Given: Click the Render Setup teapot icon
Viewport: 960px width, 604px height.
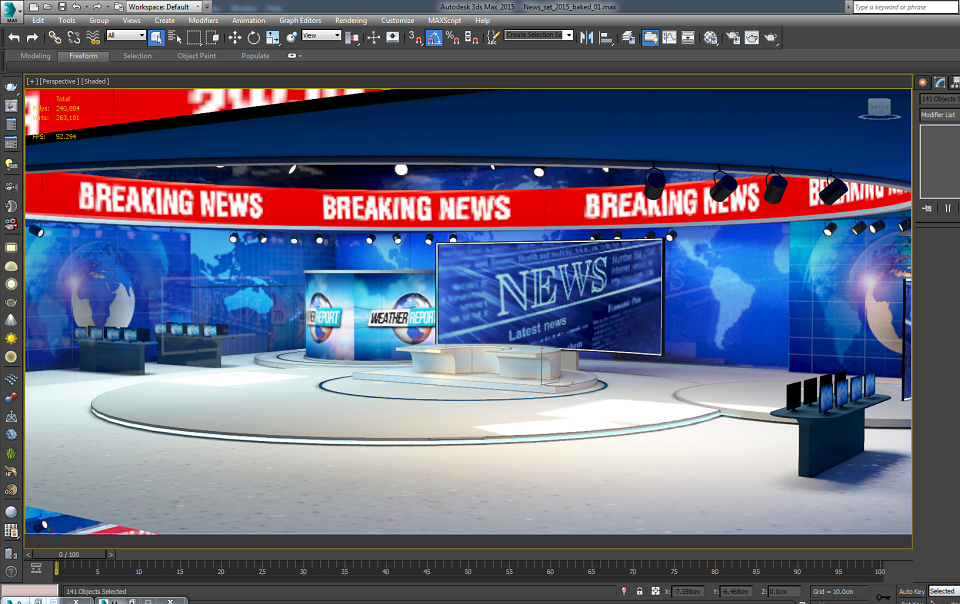Looking at the screenshot, I should pyautogui.click(x=733, y=38).
